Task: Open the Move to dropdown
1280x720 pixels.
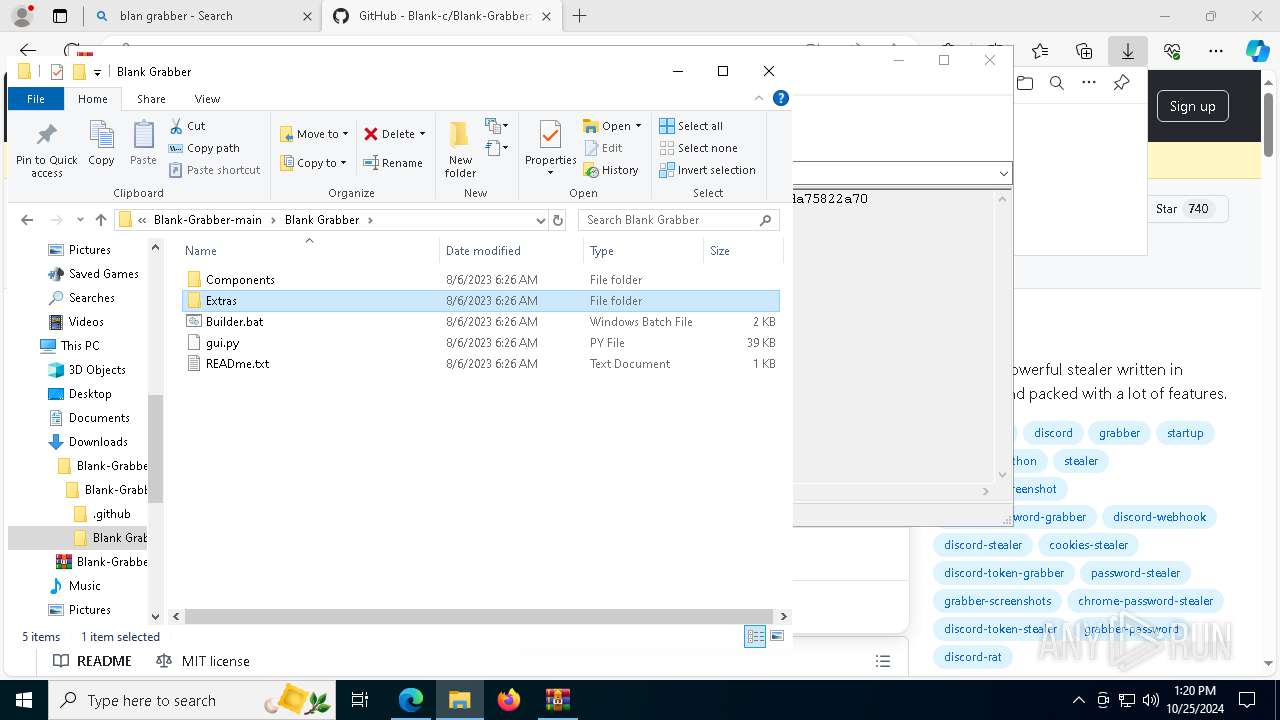Action: pos(315,134)
